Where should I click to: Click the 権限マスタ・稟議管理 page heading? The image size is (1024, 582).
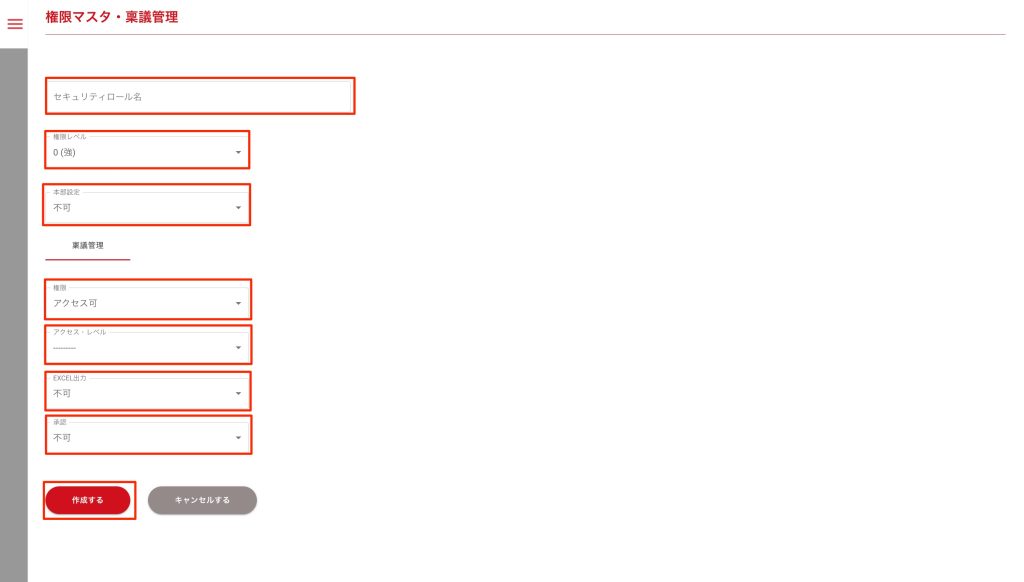[x=112, y=17]
